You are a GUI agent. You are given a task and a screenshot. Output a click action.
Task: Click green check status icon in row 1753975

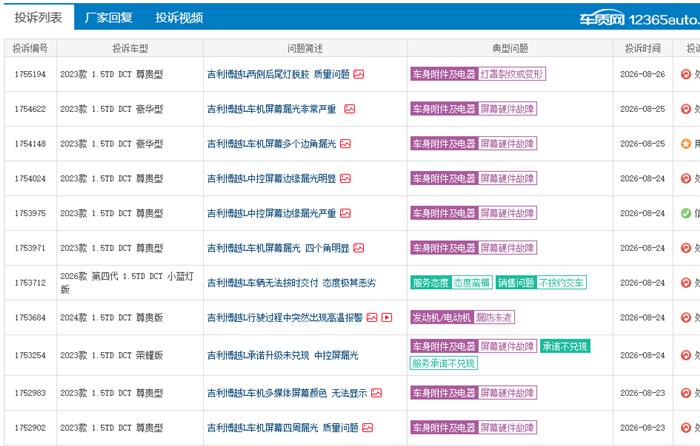point(686,213)
